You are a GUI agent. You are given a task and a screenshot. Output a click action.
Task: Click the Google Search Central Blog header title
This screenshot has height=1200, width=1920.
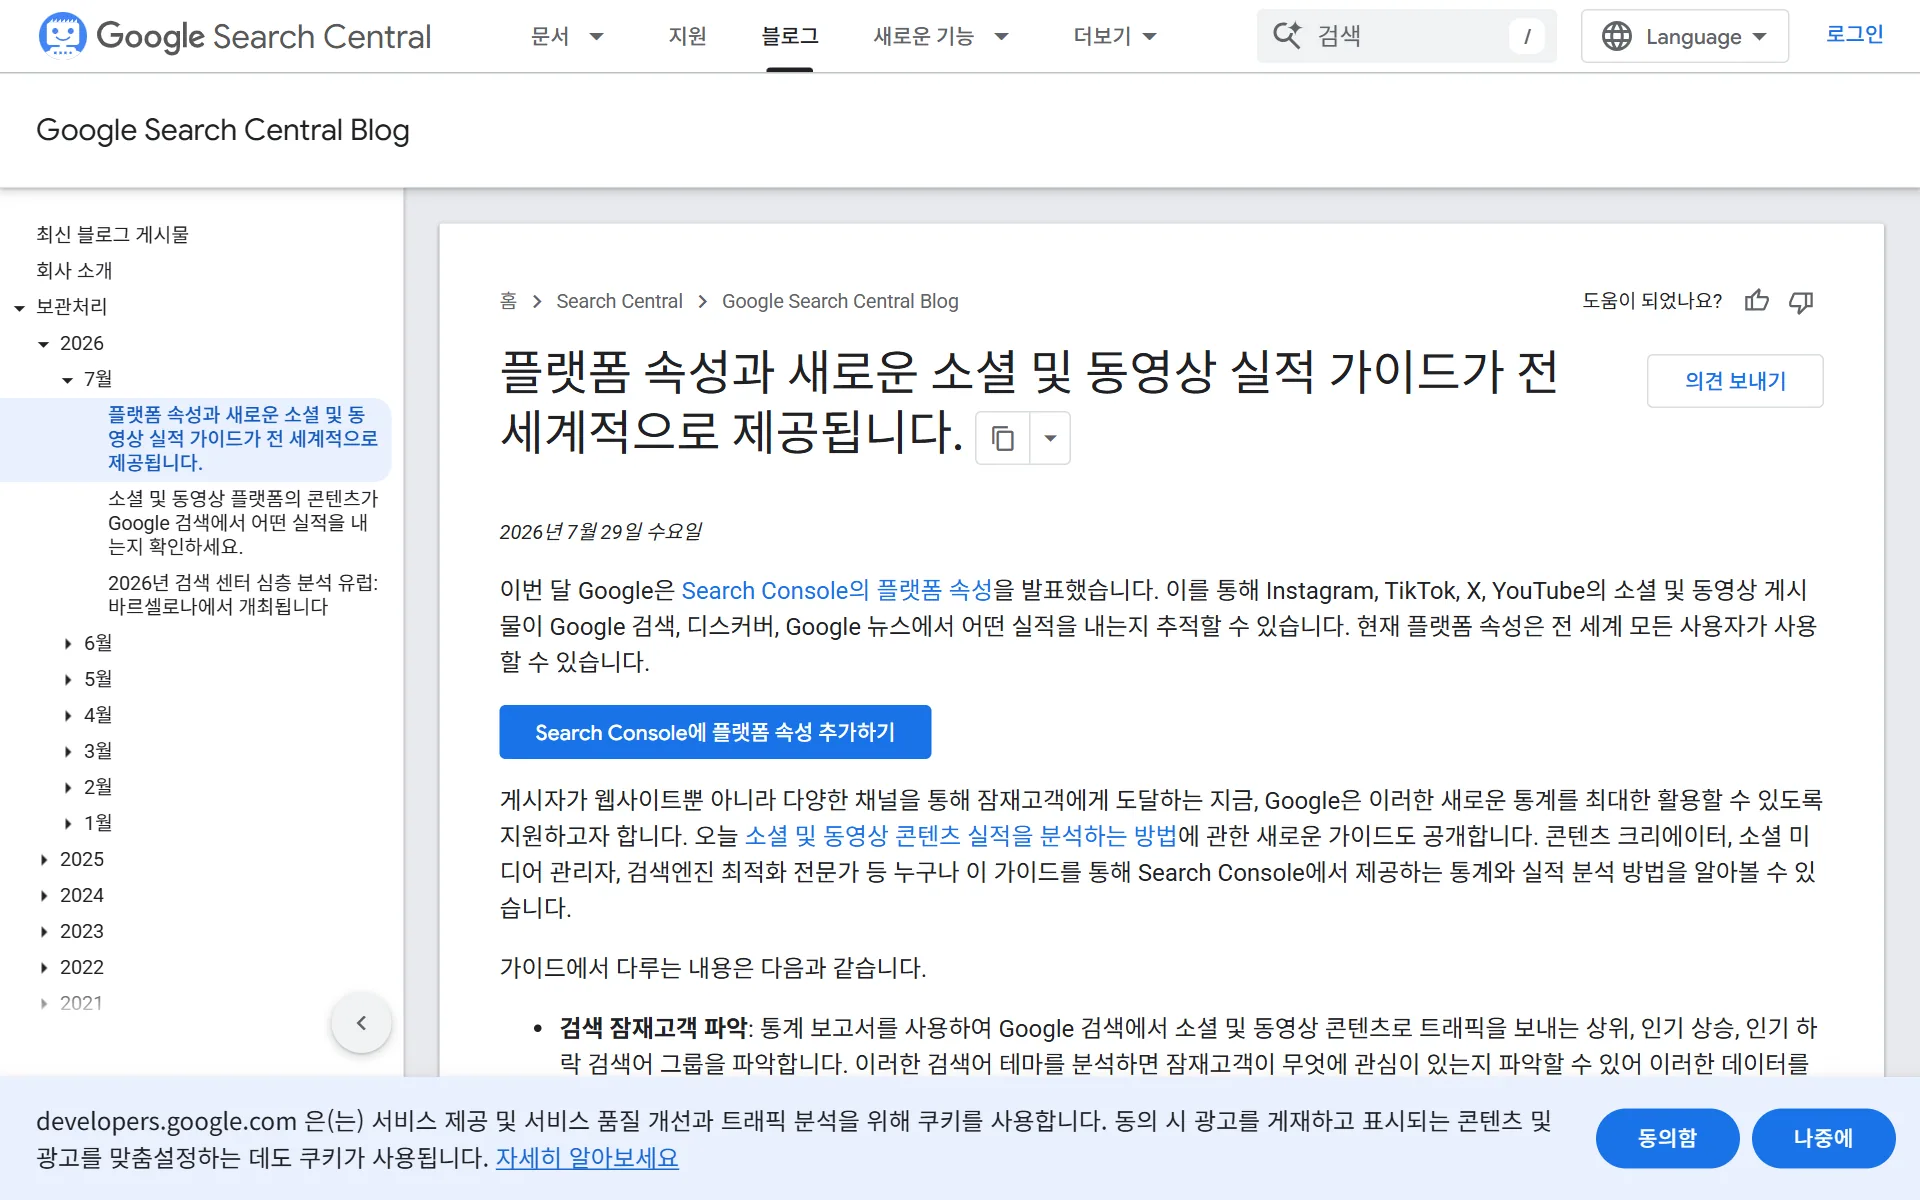223,130
